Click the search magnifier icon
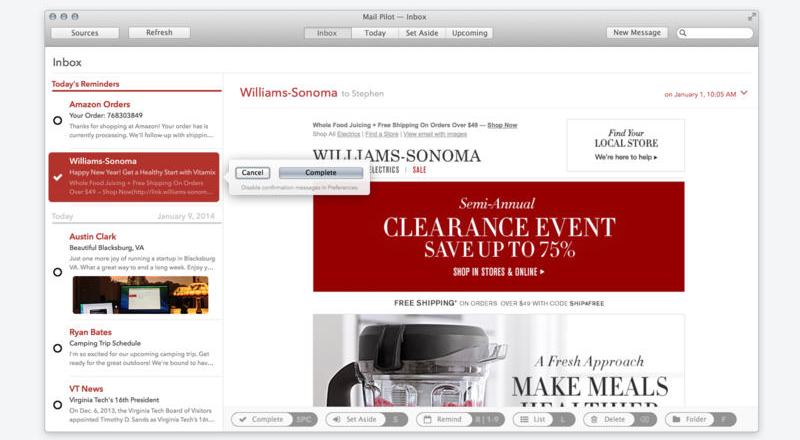 [x=683, y=33]
